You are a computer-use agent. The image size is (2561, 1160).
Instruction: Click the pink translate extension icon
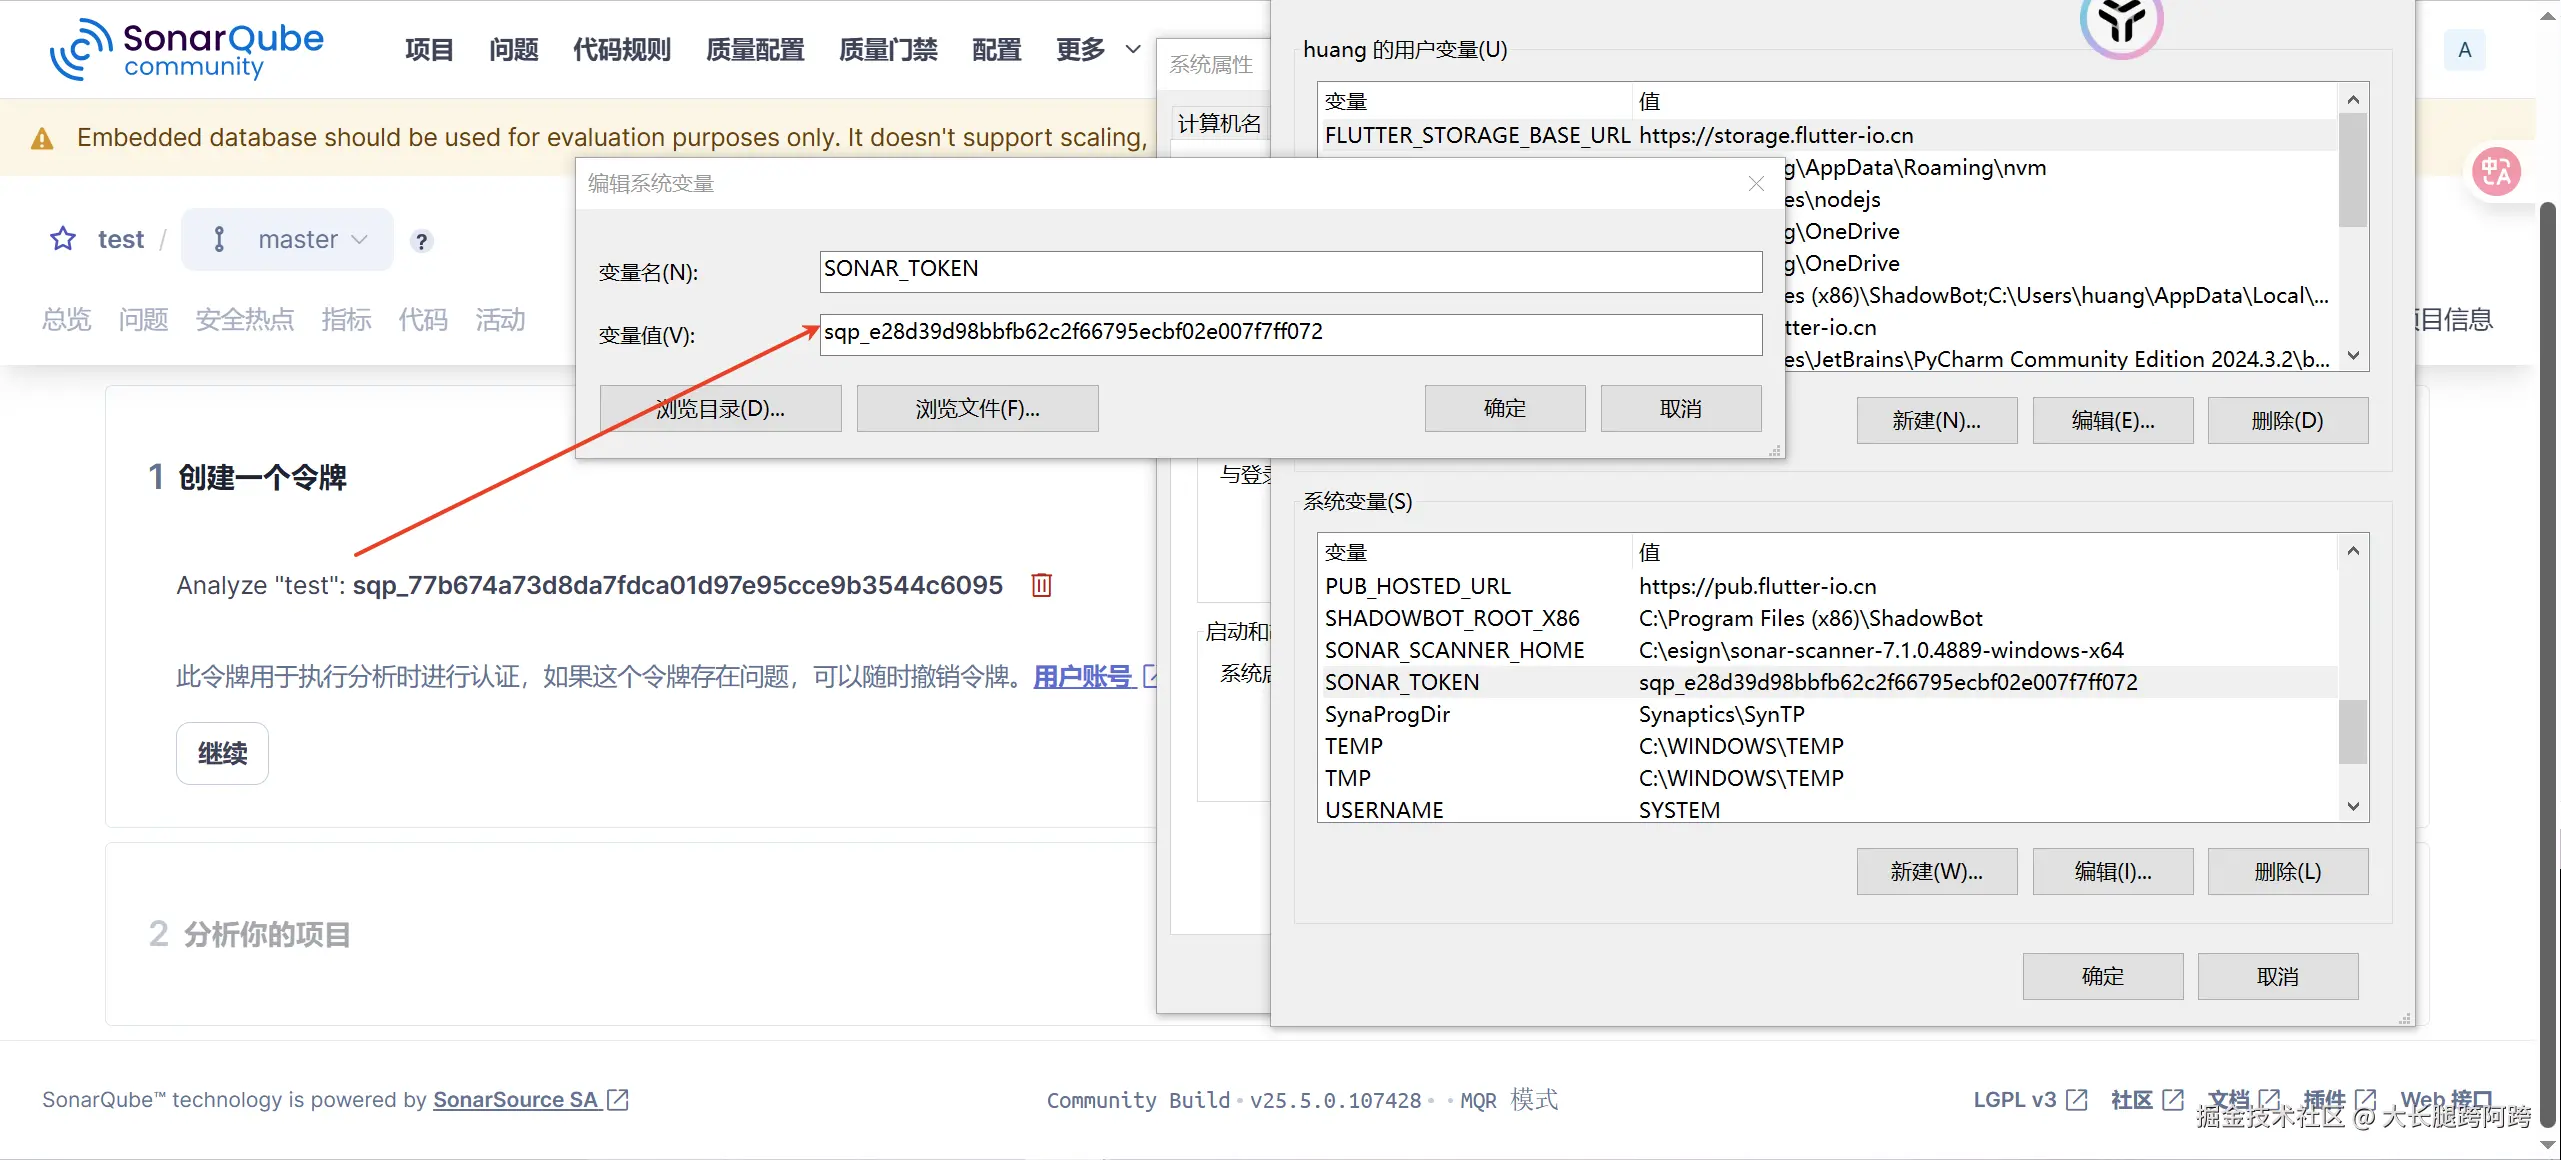tap(2496, 172)
